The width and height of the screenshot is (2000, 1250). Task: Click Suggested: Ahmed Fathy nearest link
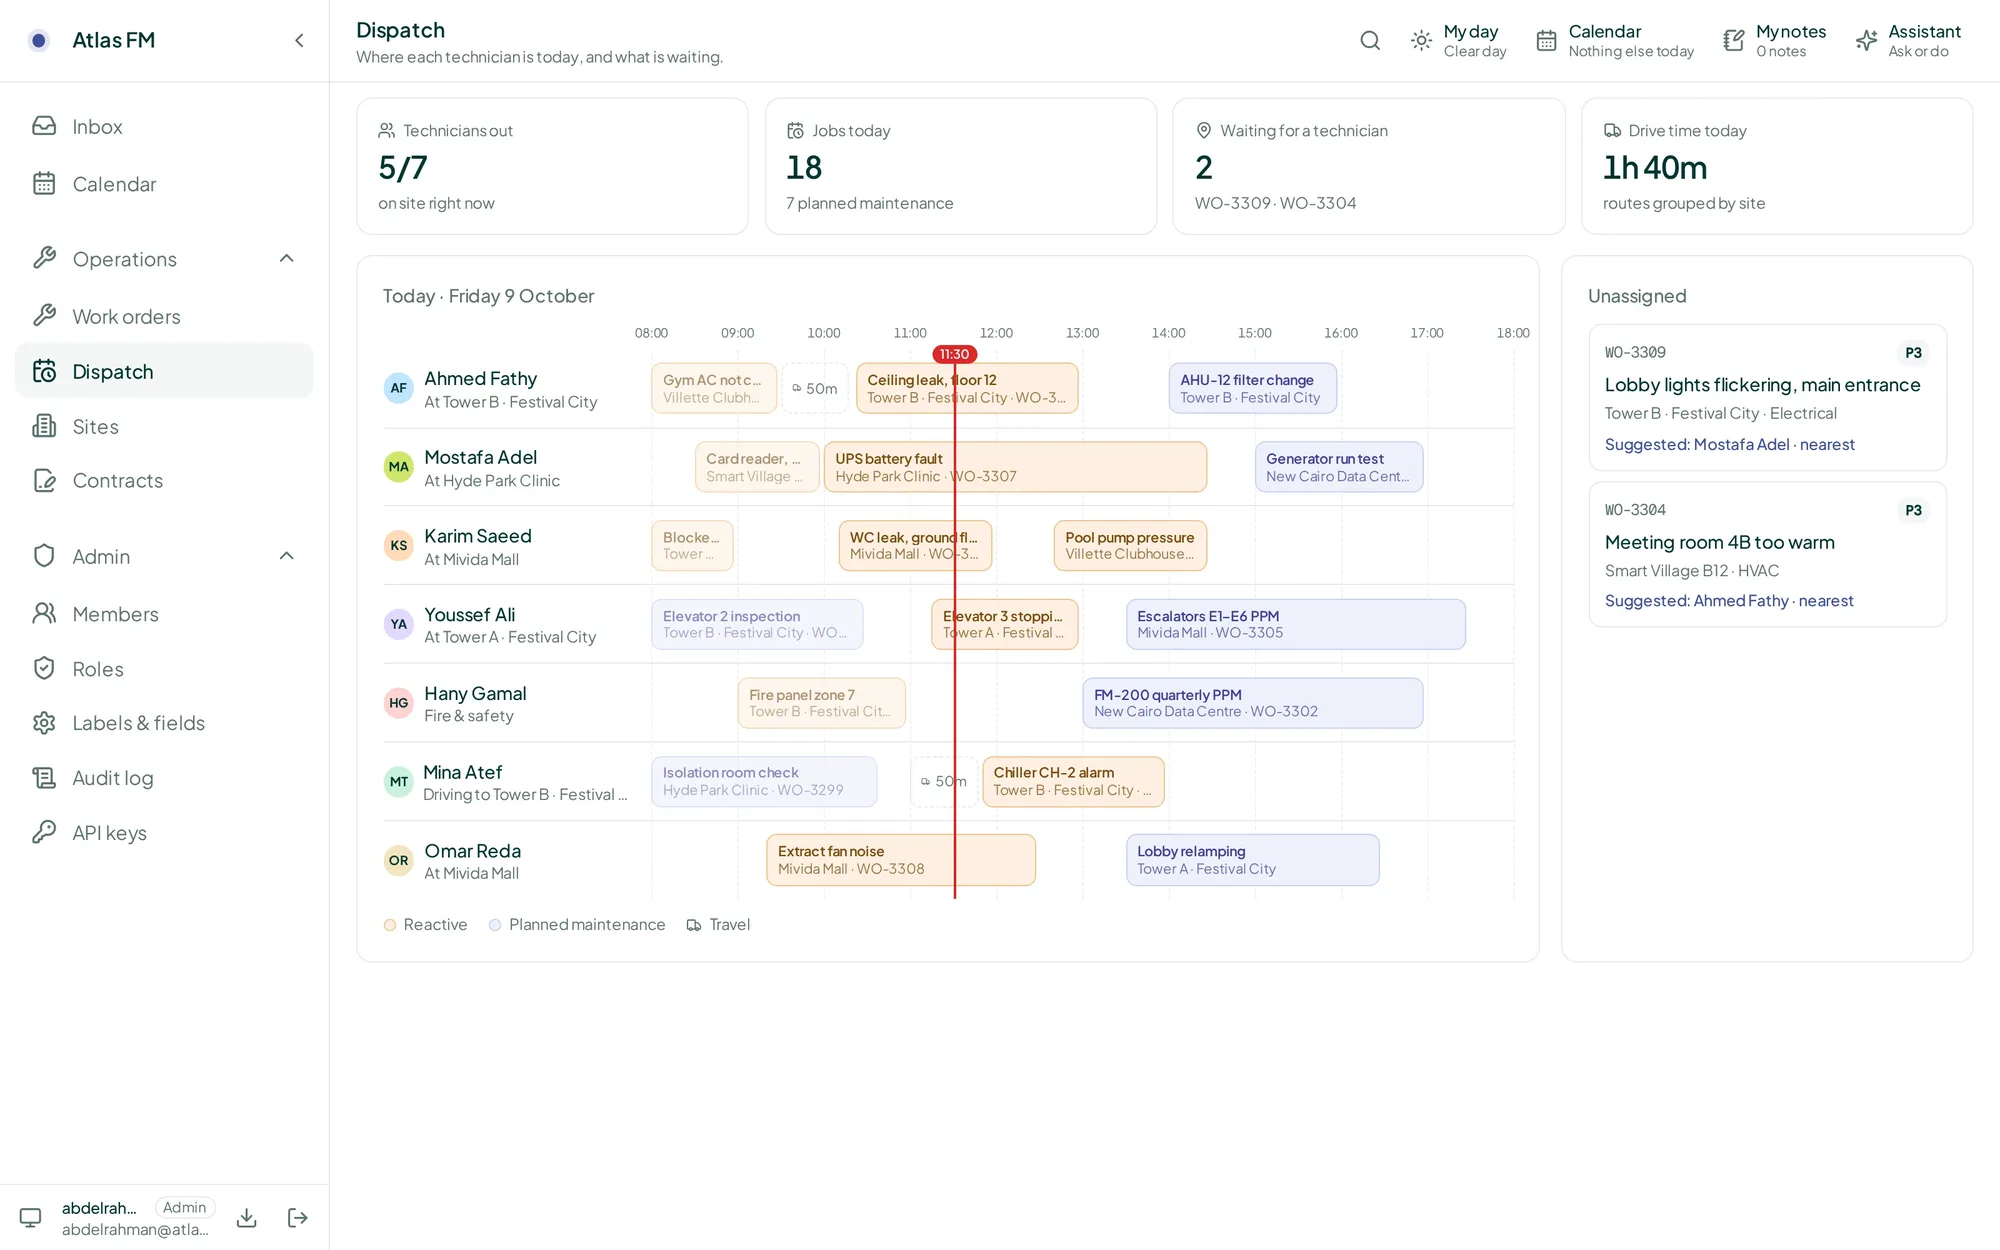(x=1729, y=601)
